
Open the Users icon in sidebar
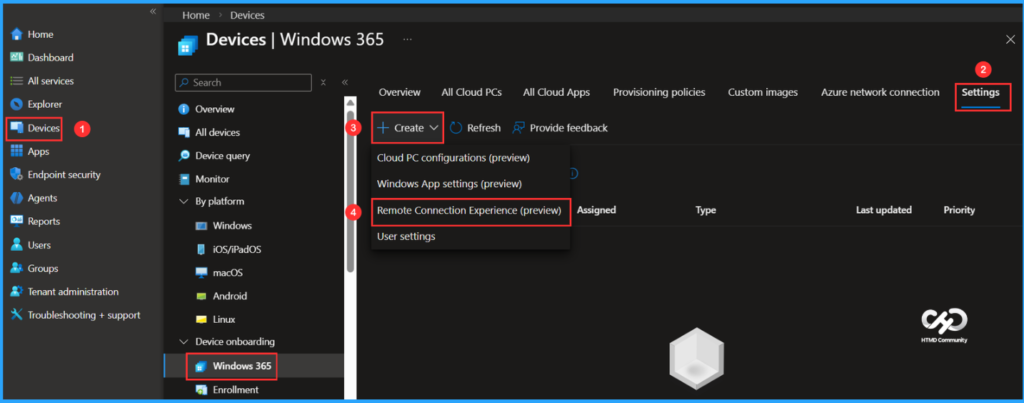point(17,245)
